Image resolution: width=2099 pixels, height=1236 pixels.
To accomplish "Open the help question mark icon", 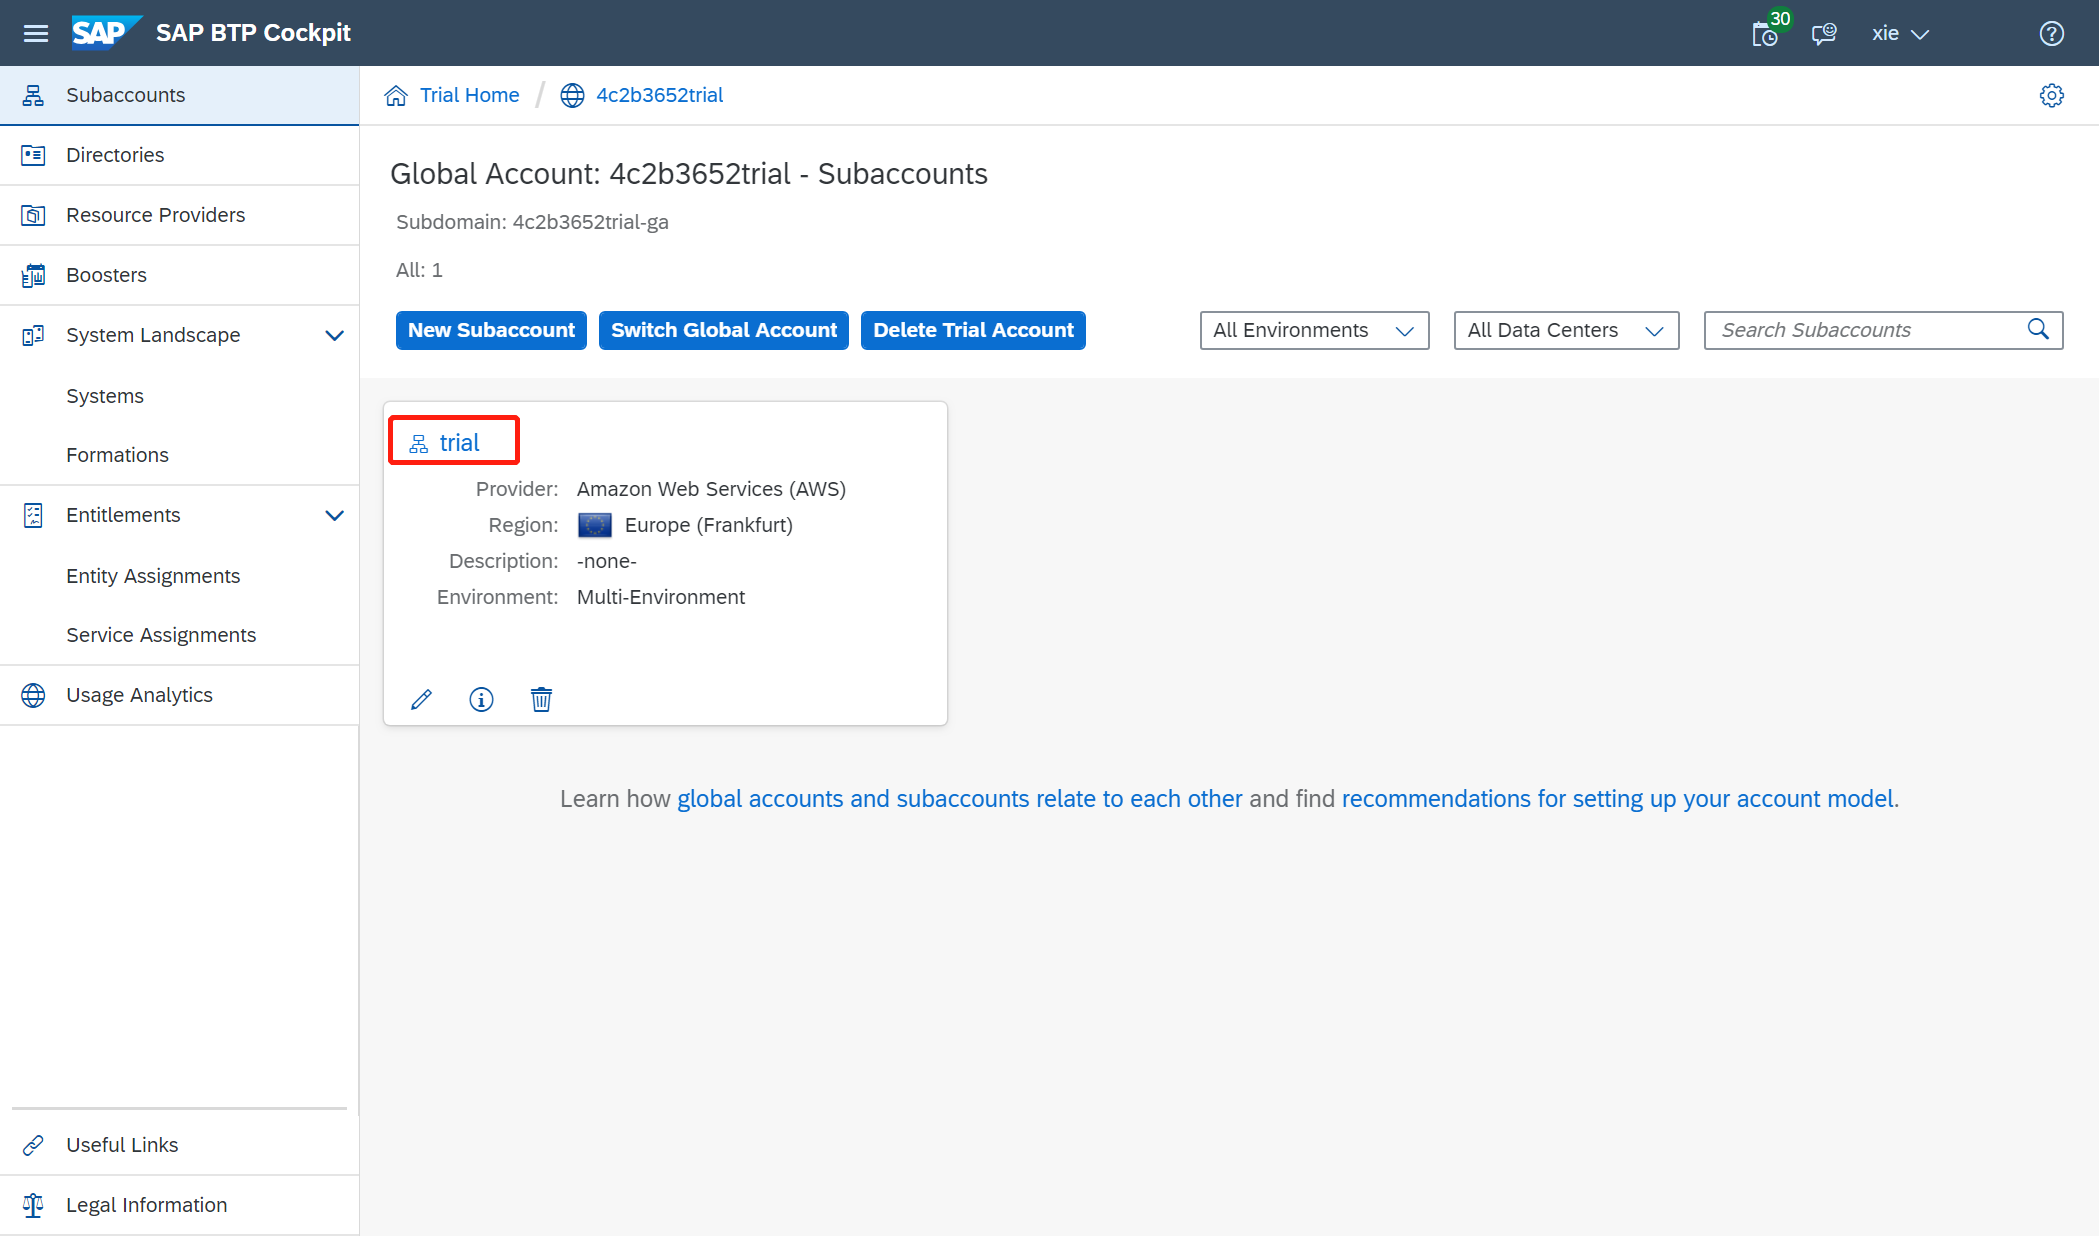I will pyautogui.click(x=2051, y=34).
